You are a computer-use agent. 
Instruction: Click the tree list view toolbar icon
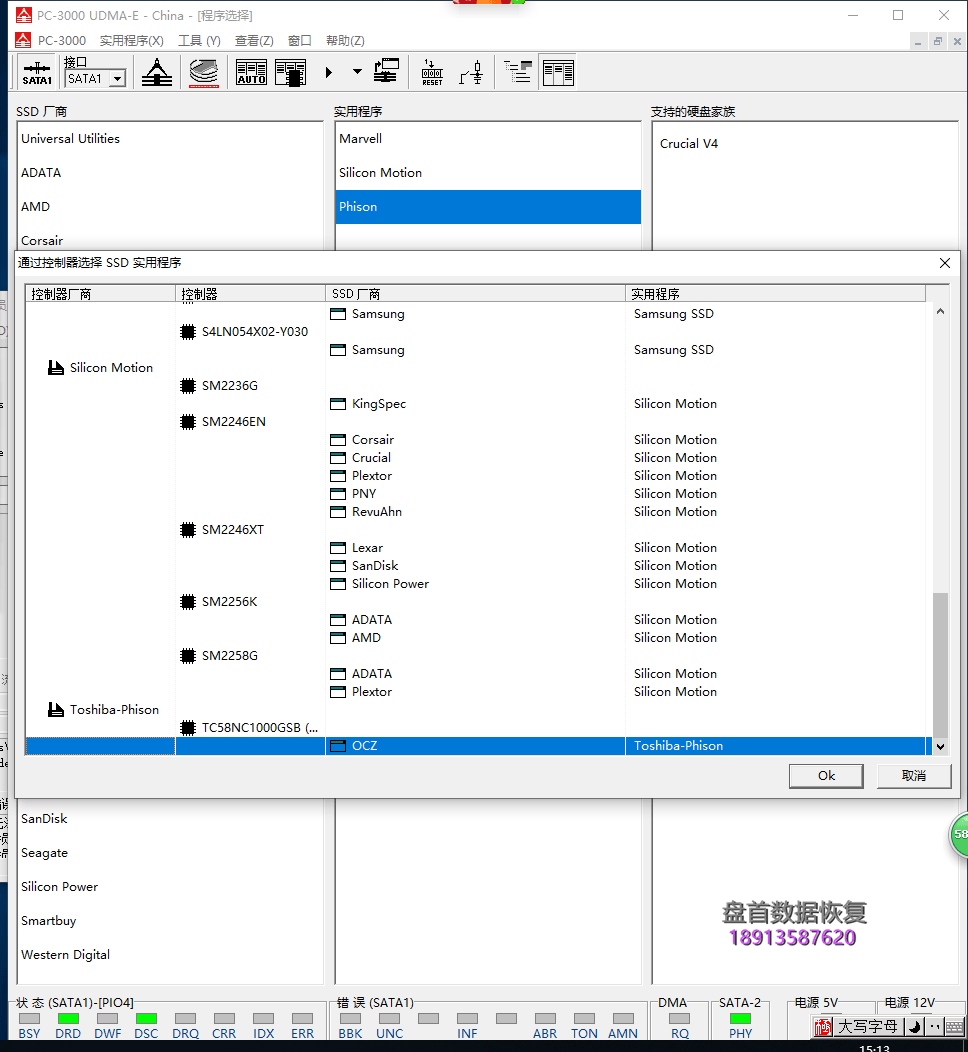pyautogui.click(x=518, y=72)
